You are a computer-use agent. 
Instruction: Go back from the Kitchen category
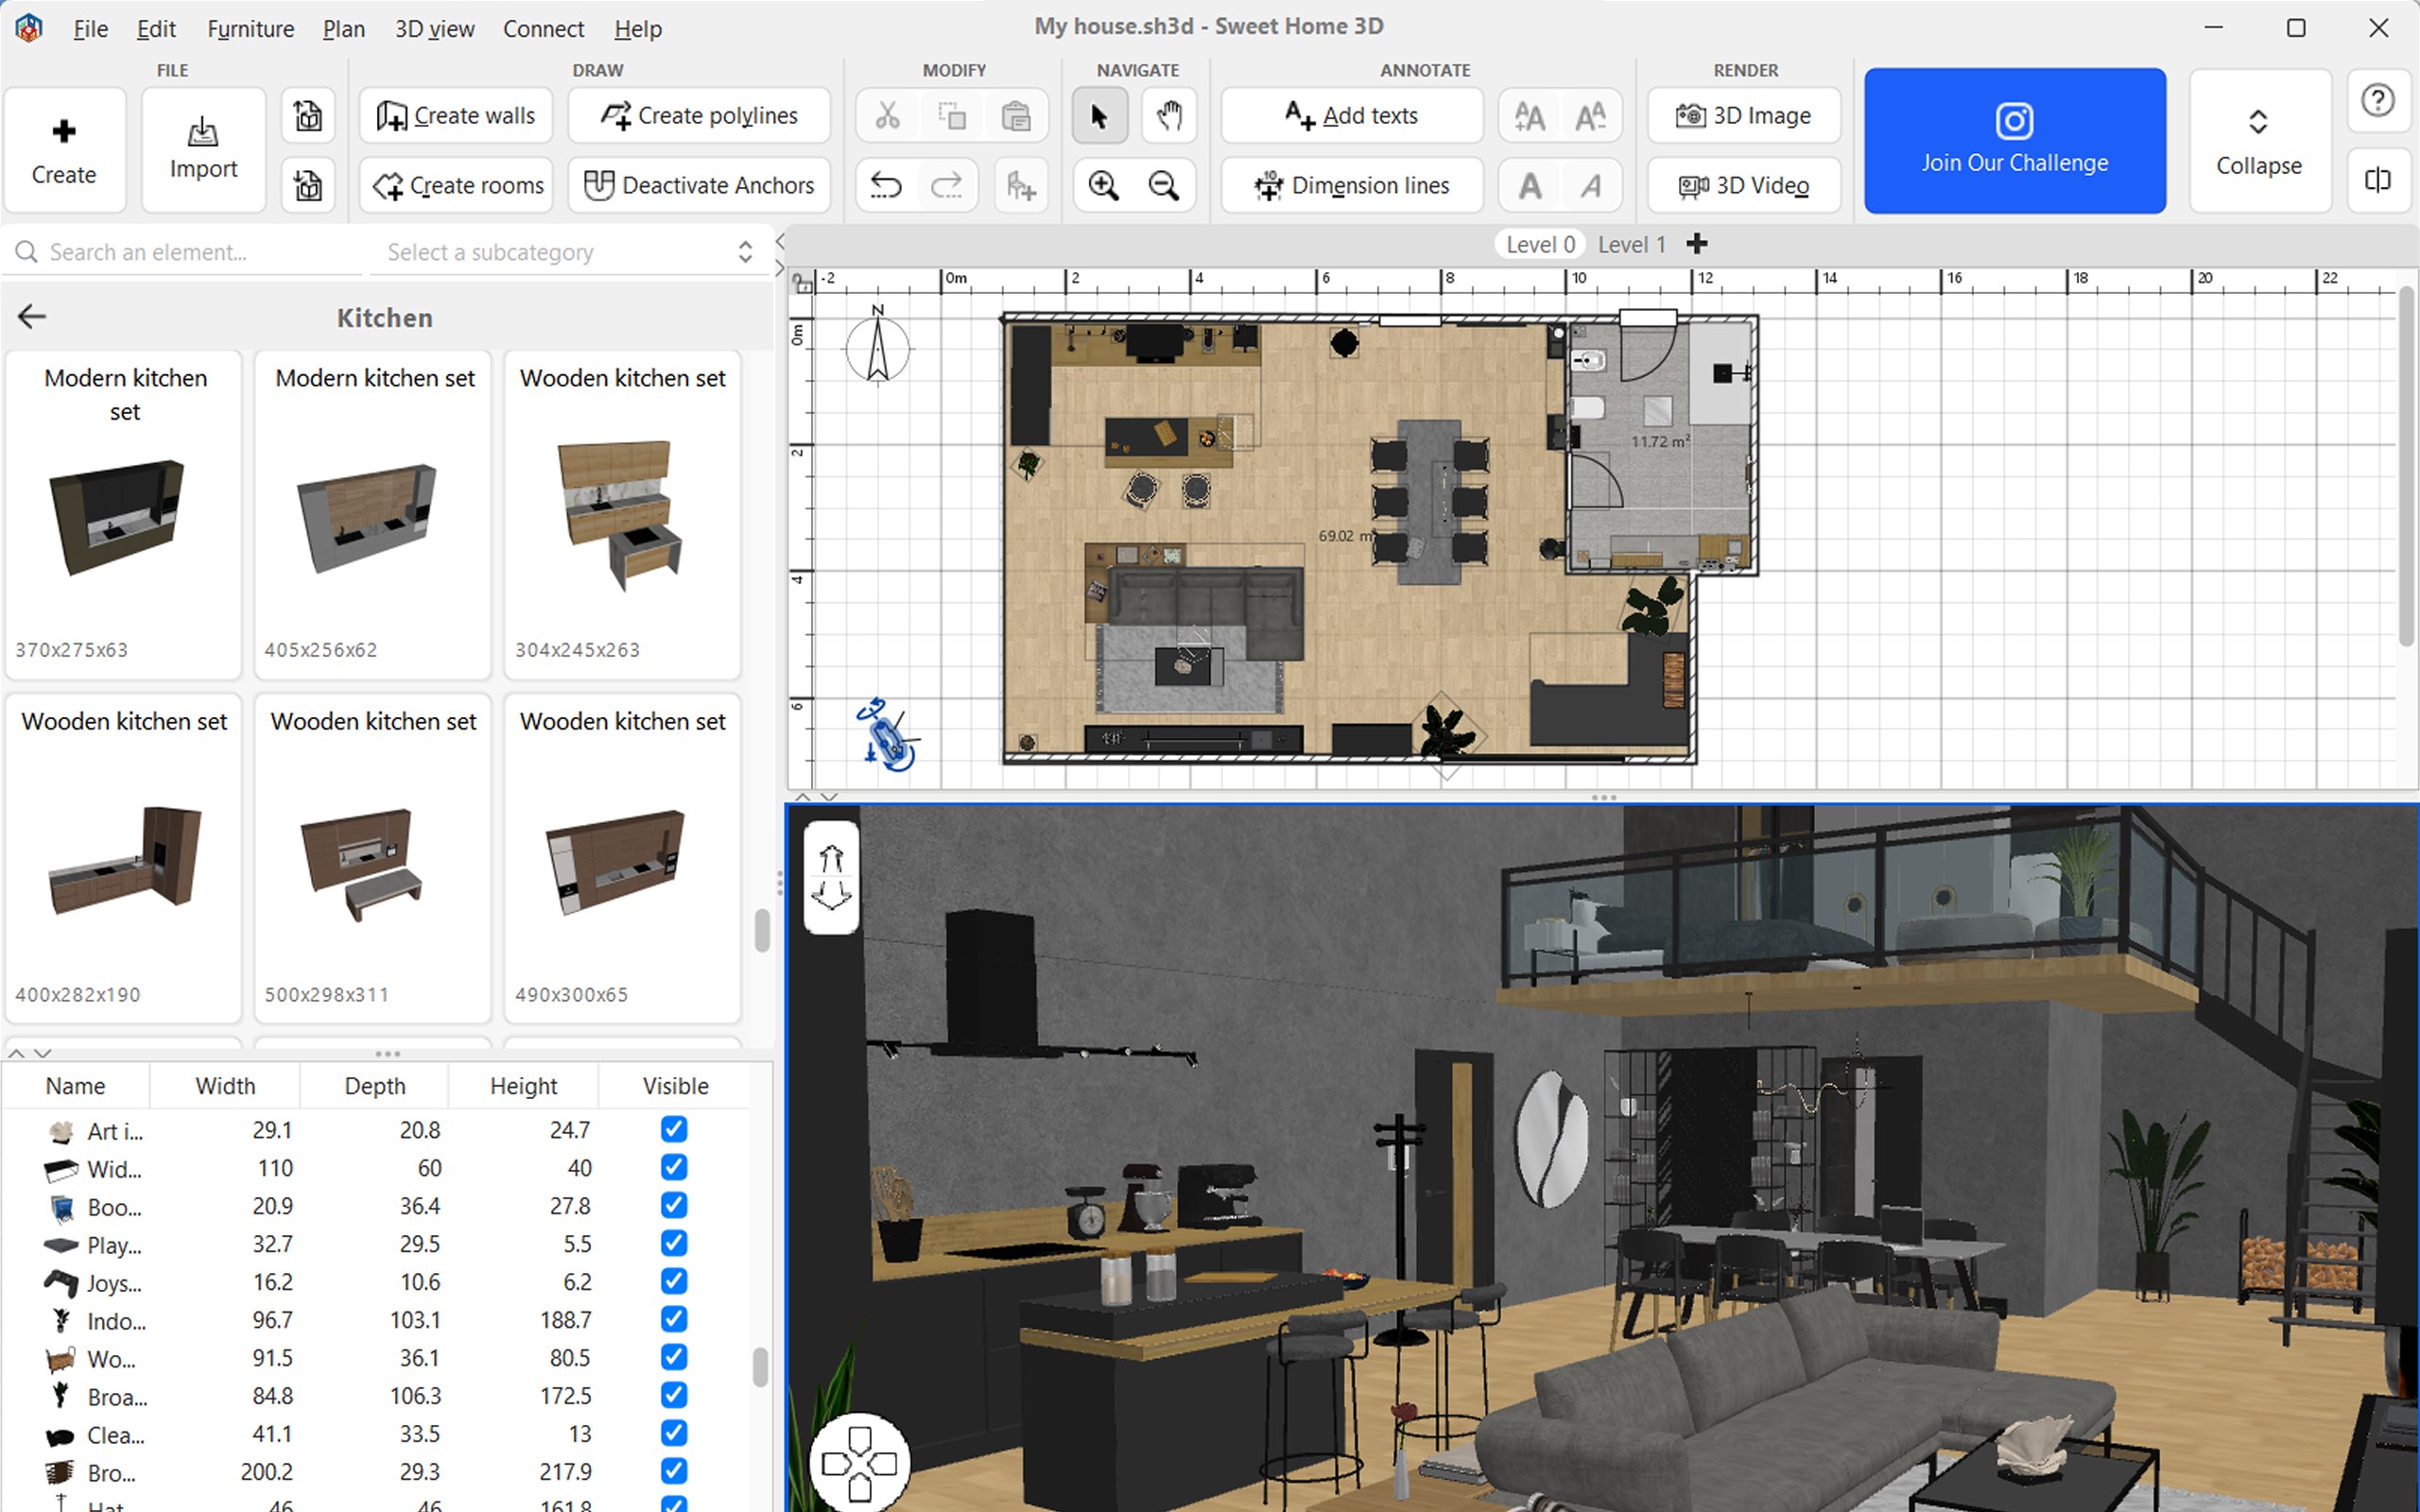click(31, 316)
